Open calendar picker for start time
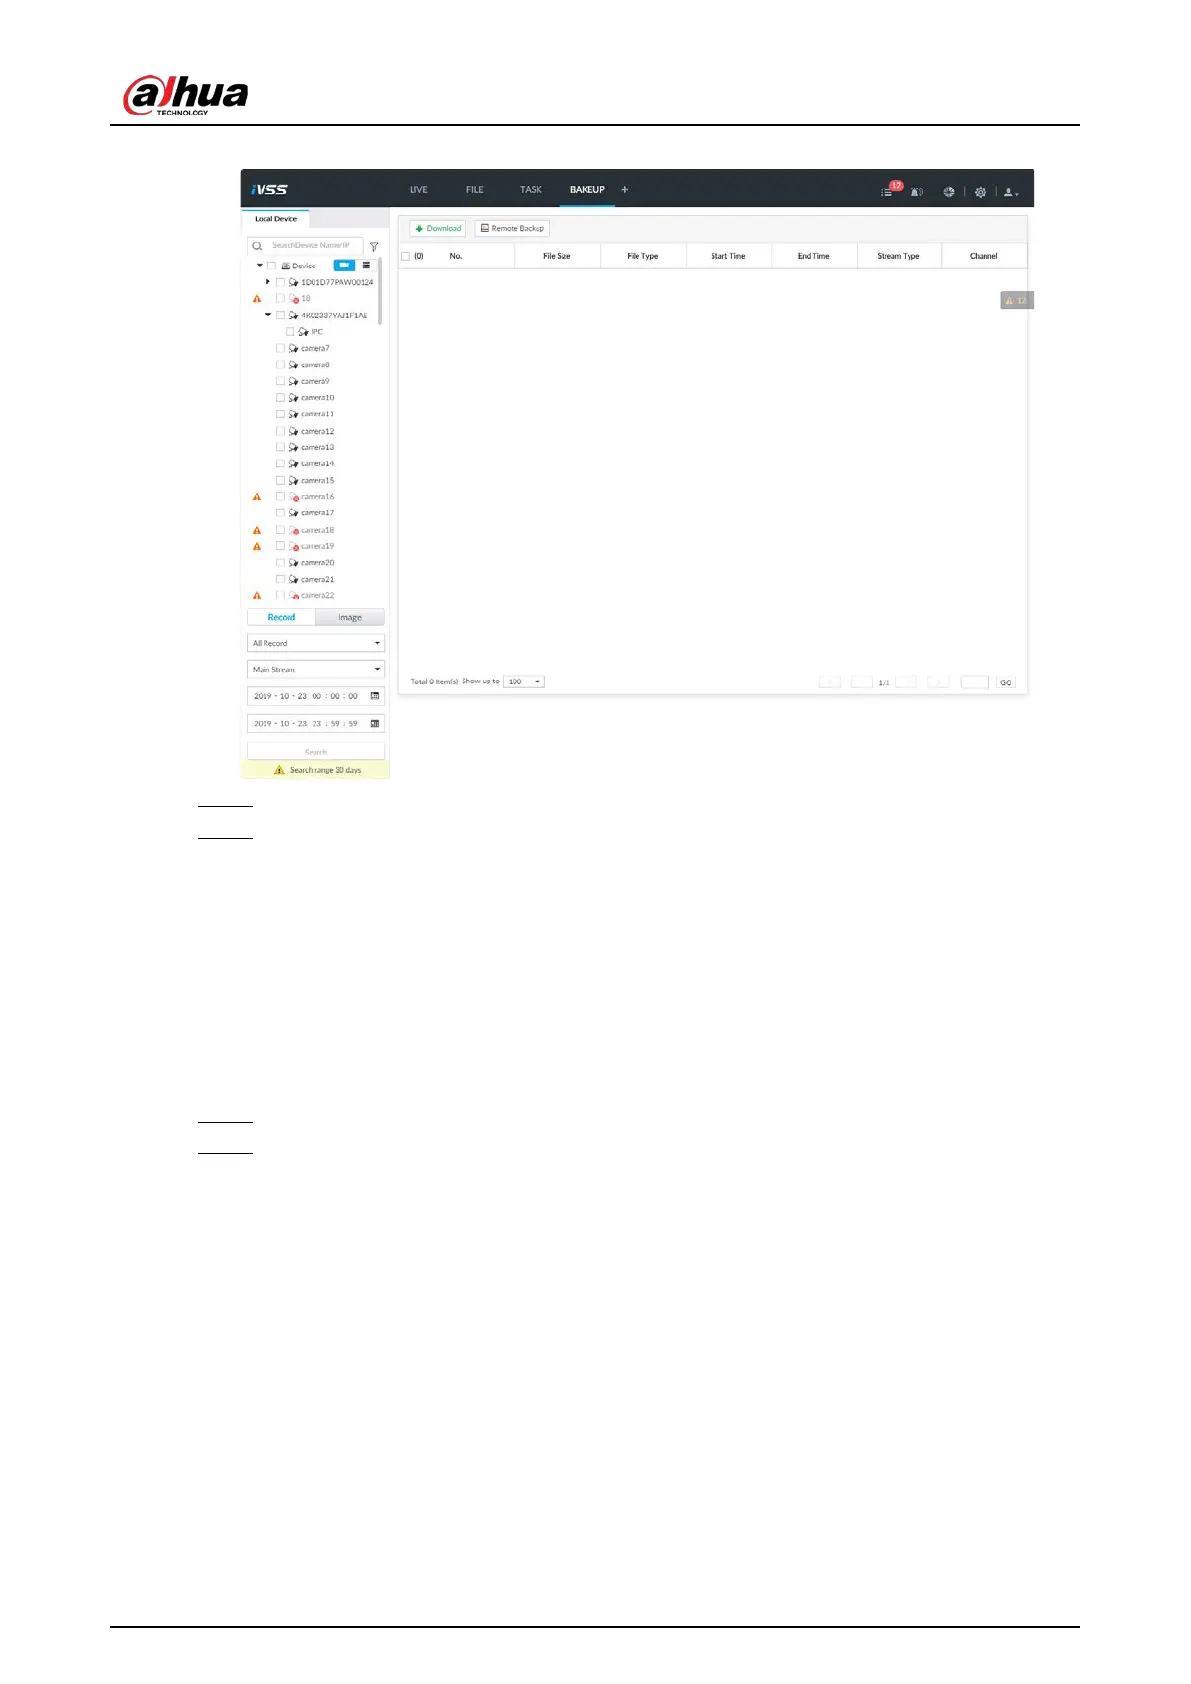This screenshot has height=1684, width=1191. tap(375, 696)
